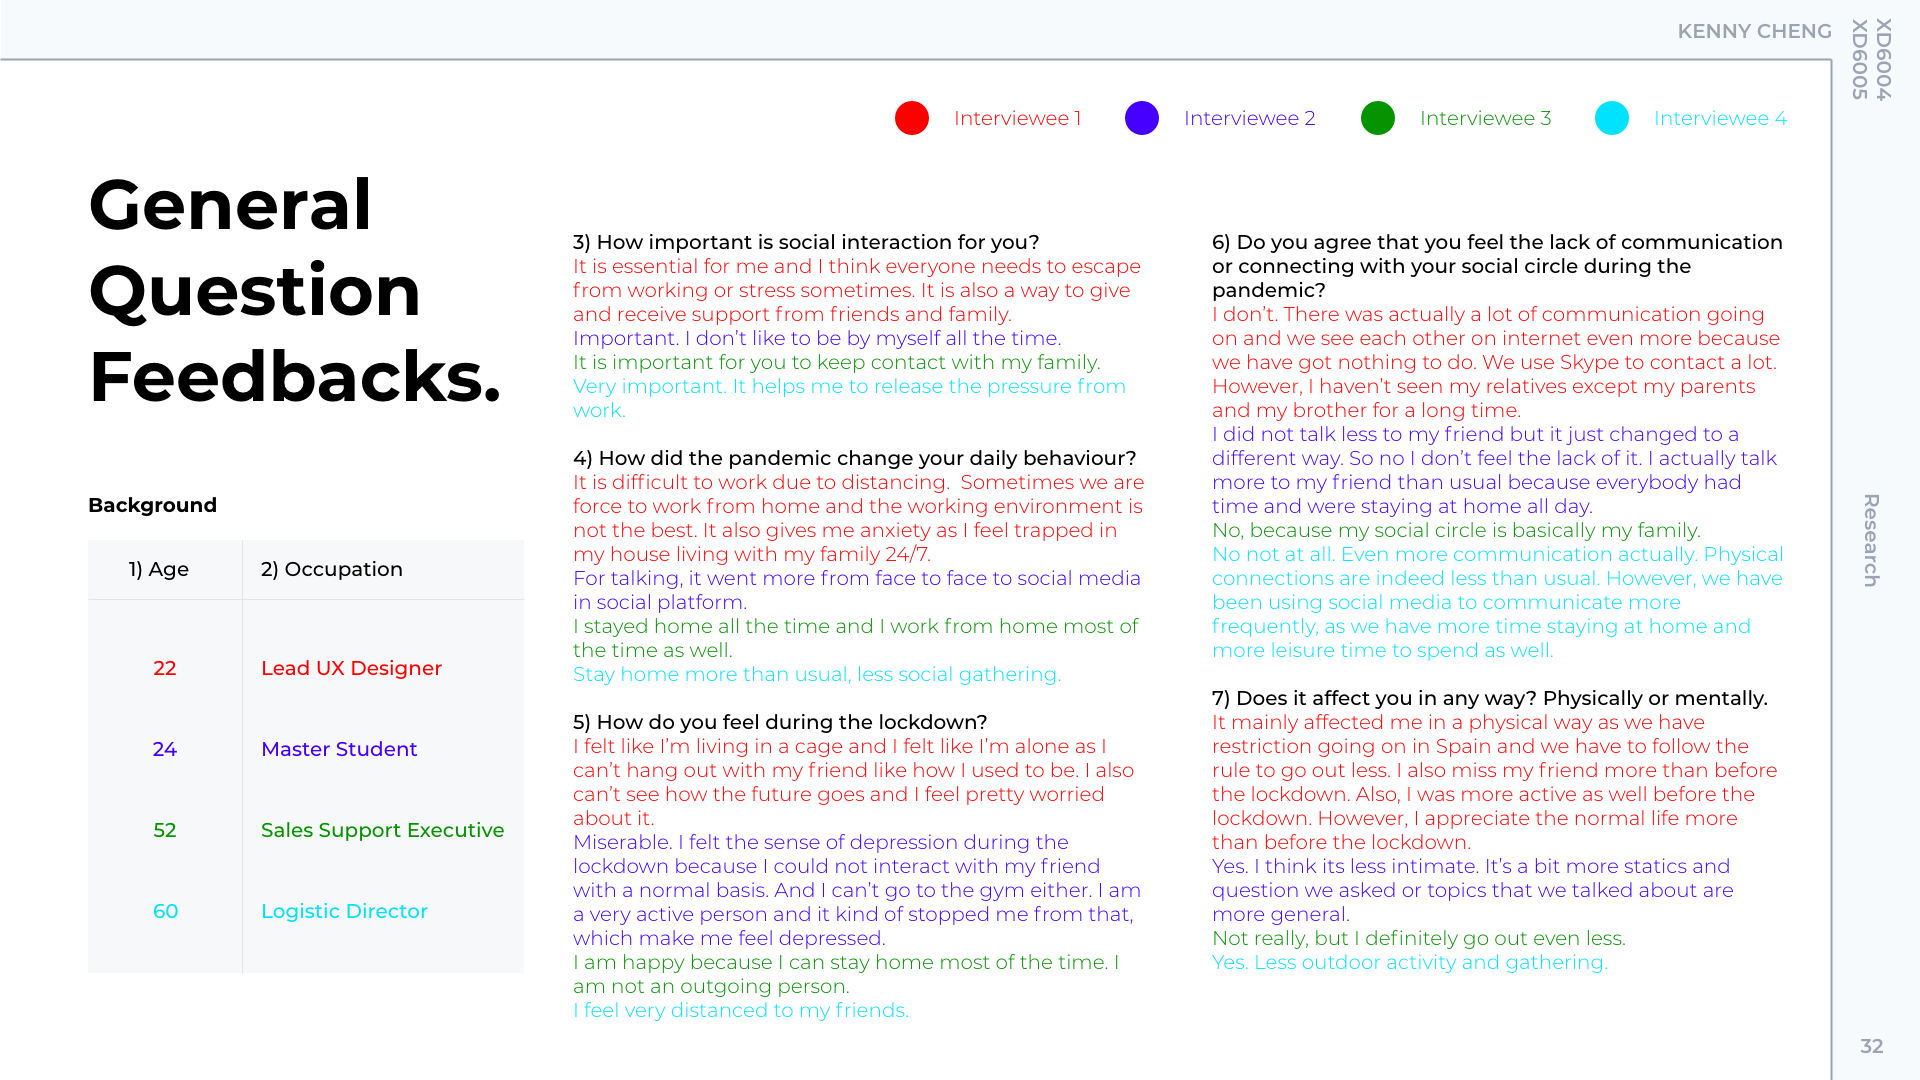The height and width of the screenshot is (1080, 1920).
Task: Select the 'Interviewee 4' legend label
Action: click(x=1720, y=118)
